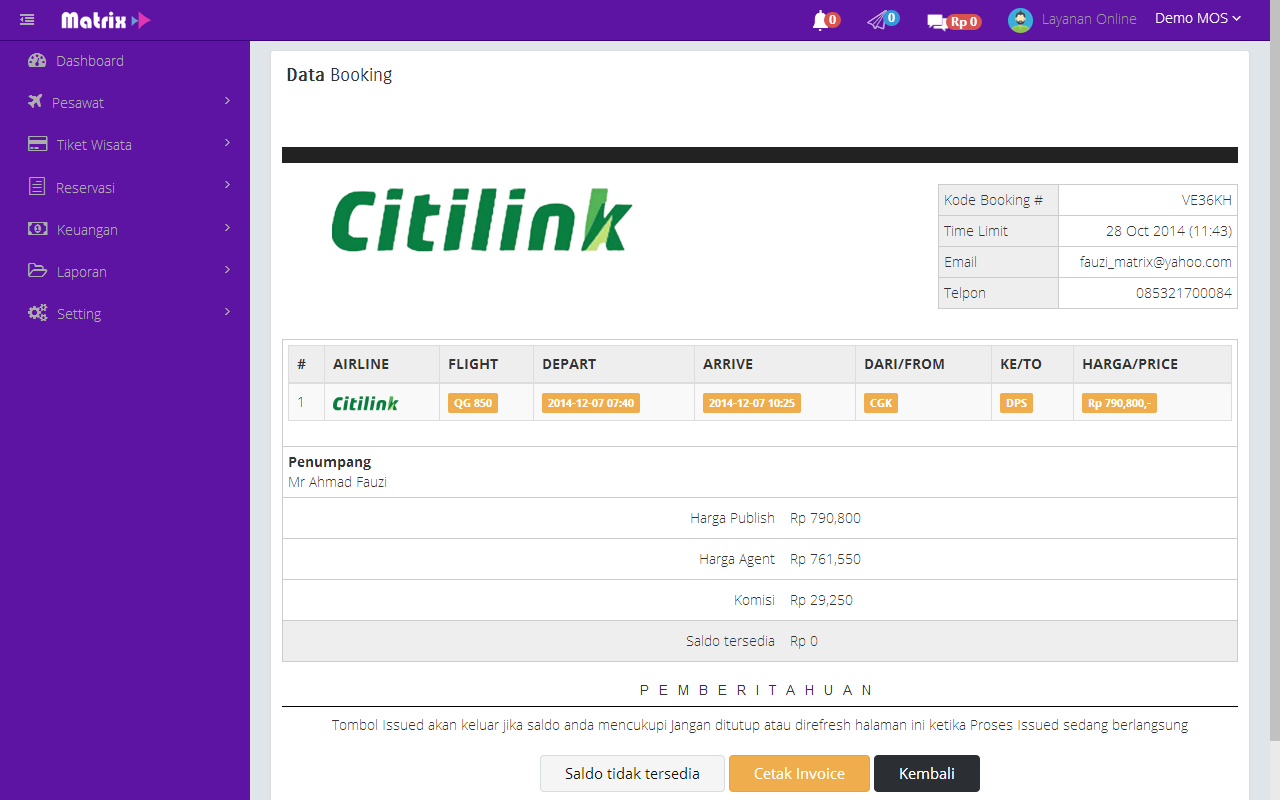Viewport: 1280px width, 800px height.
Task: Click the QG 850 flight badge
Action: pos(473,403)
